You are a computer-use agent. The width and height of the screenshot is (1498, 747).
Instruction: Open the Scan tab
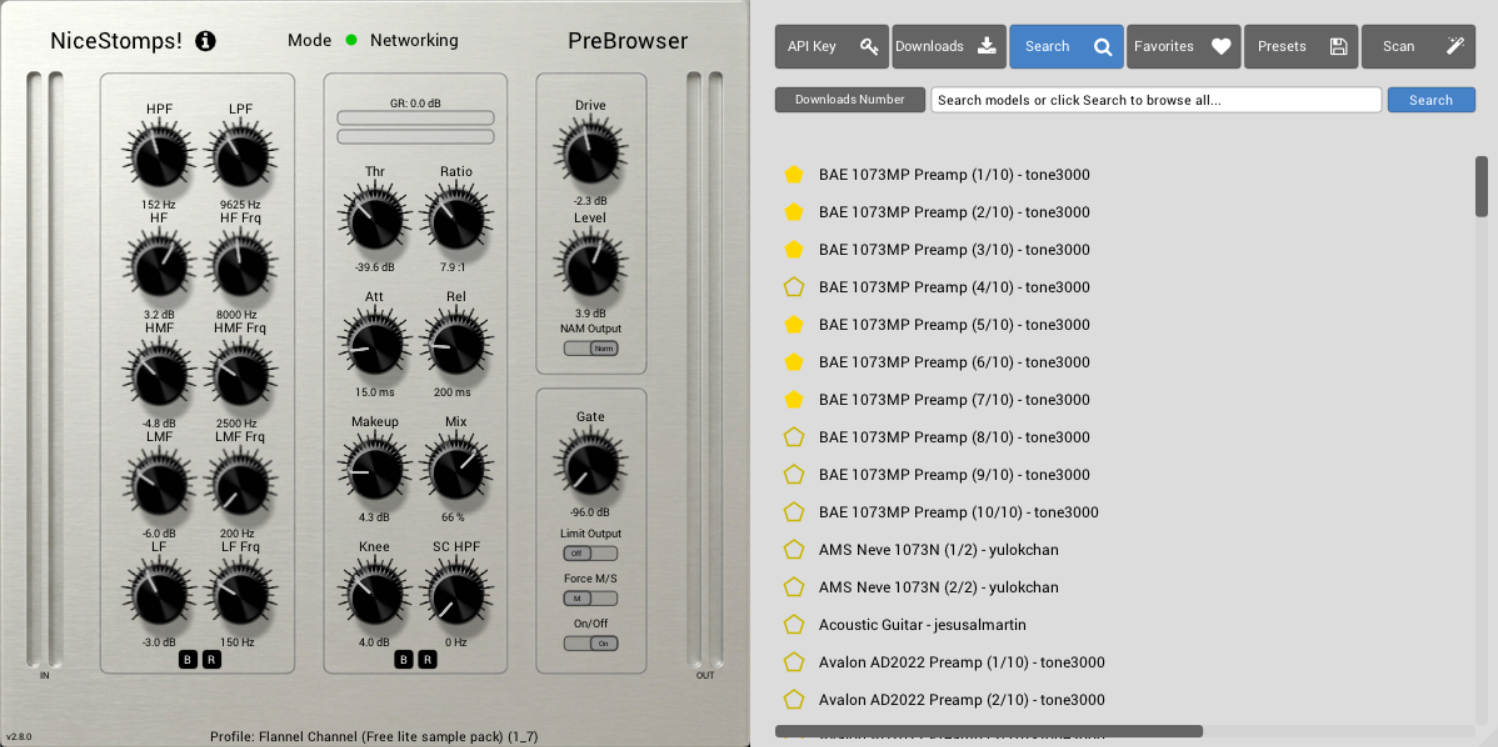1418,46
